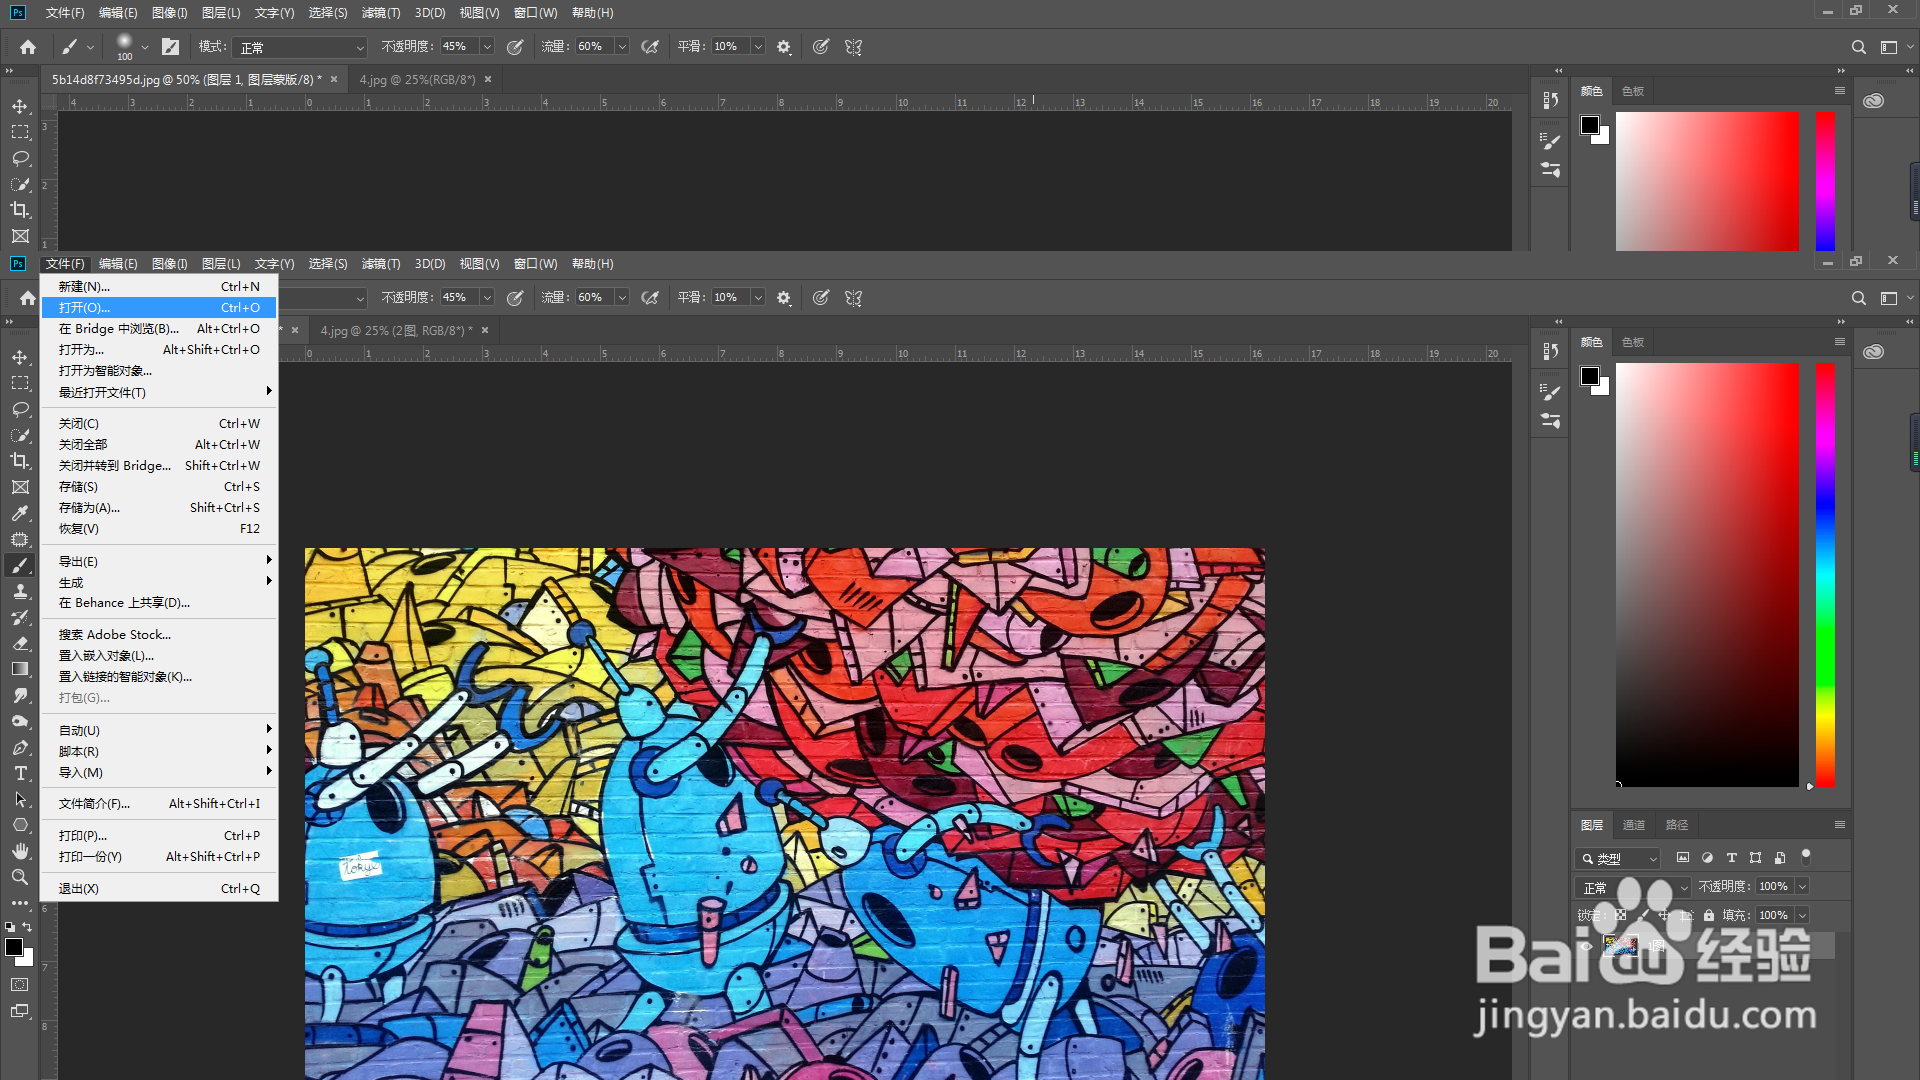Select the Rectangular Marquee tool in lower window

point(20,383)
